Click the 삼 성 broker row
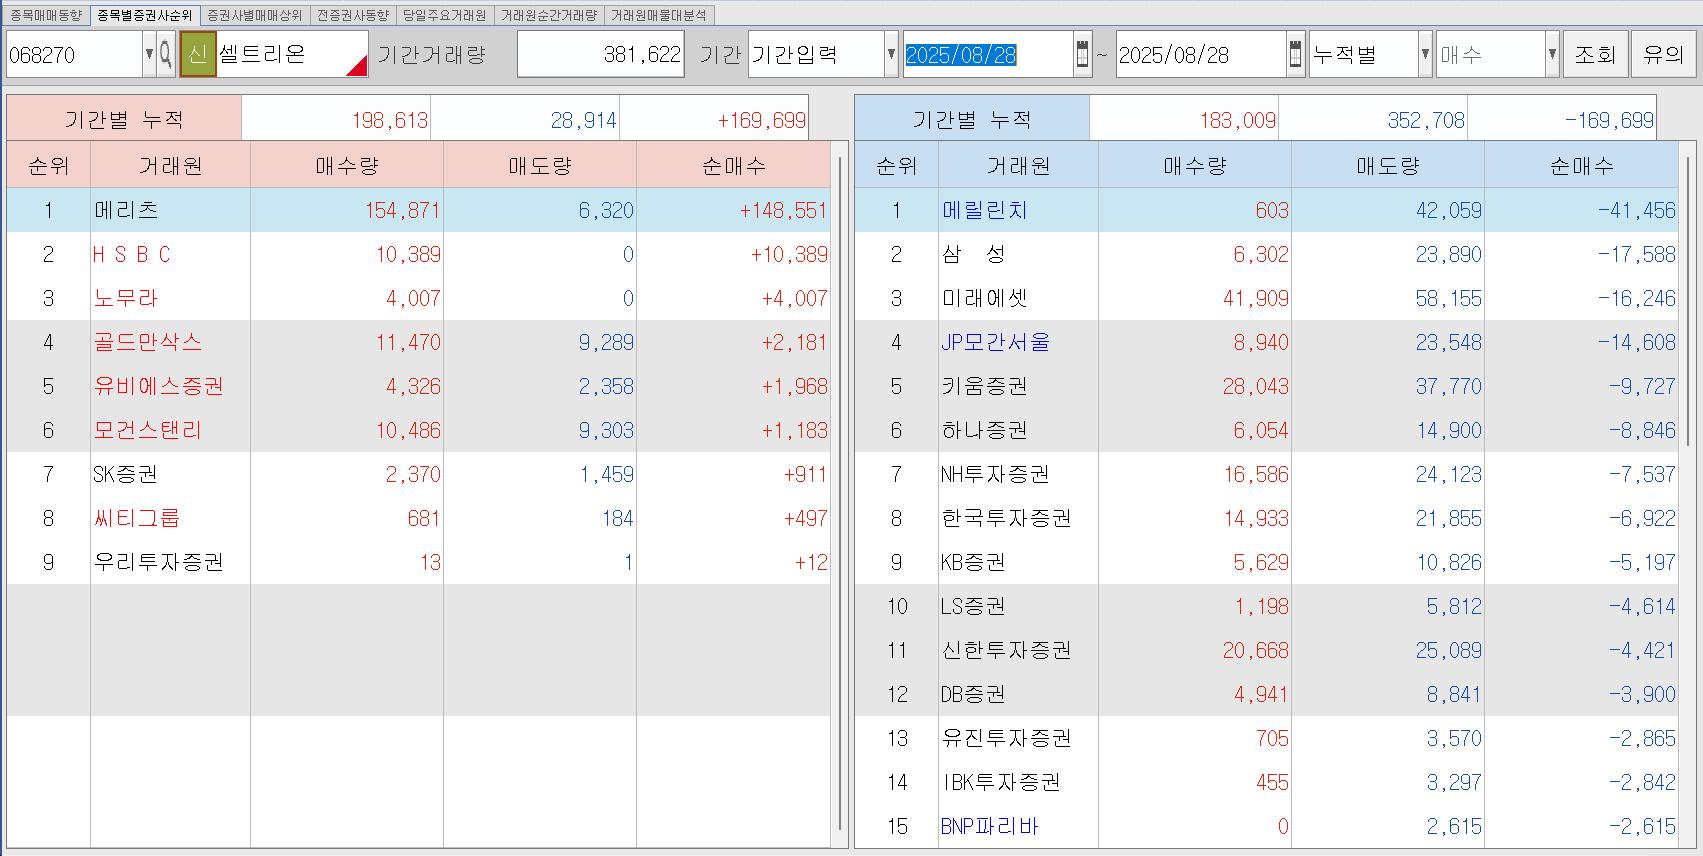This screenshot has height=856, width=1703. click(1266, 254)
